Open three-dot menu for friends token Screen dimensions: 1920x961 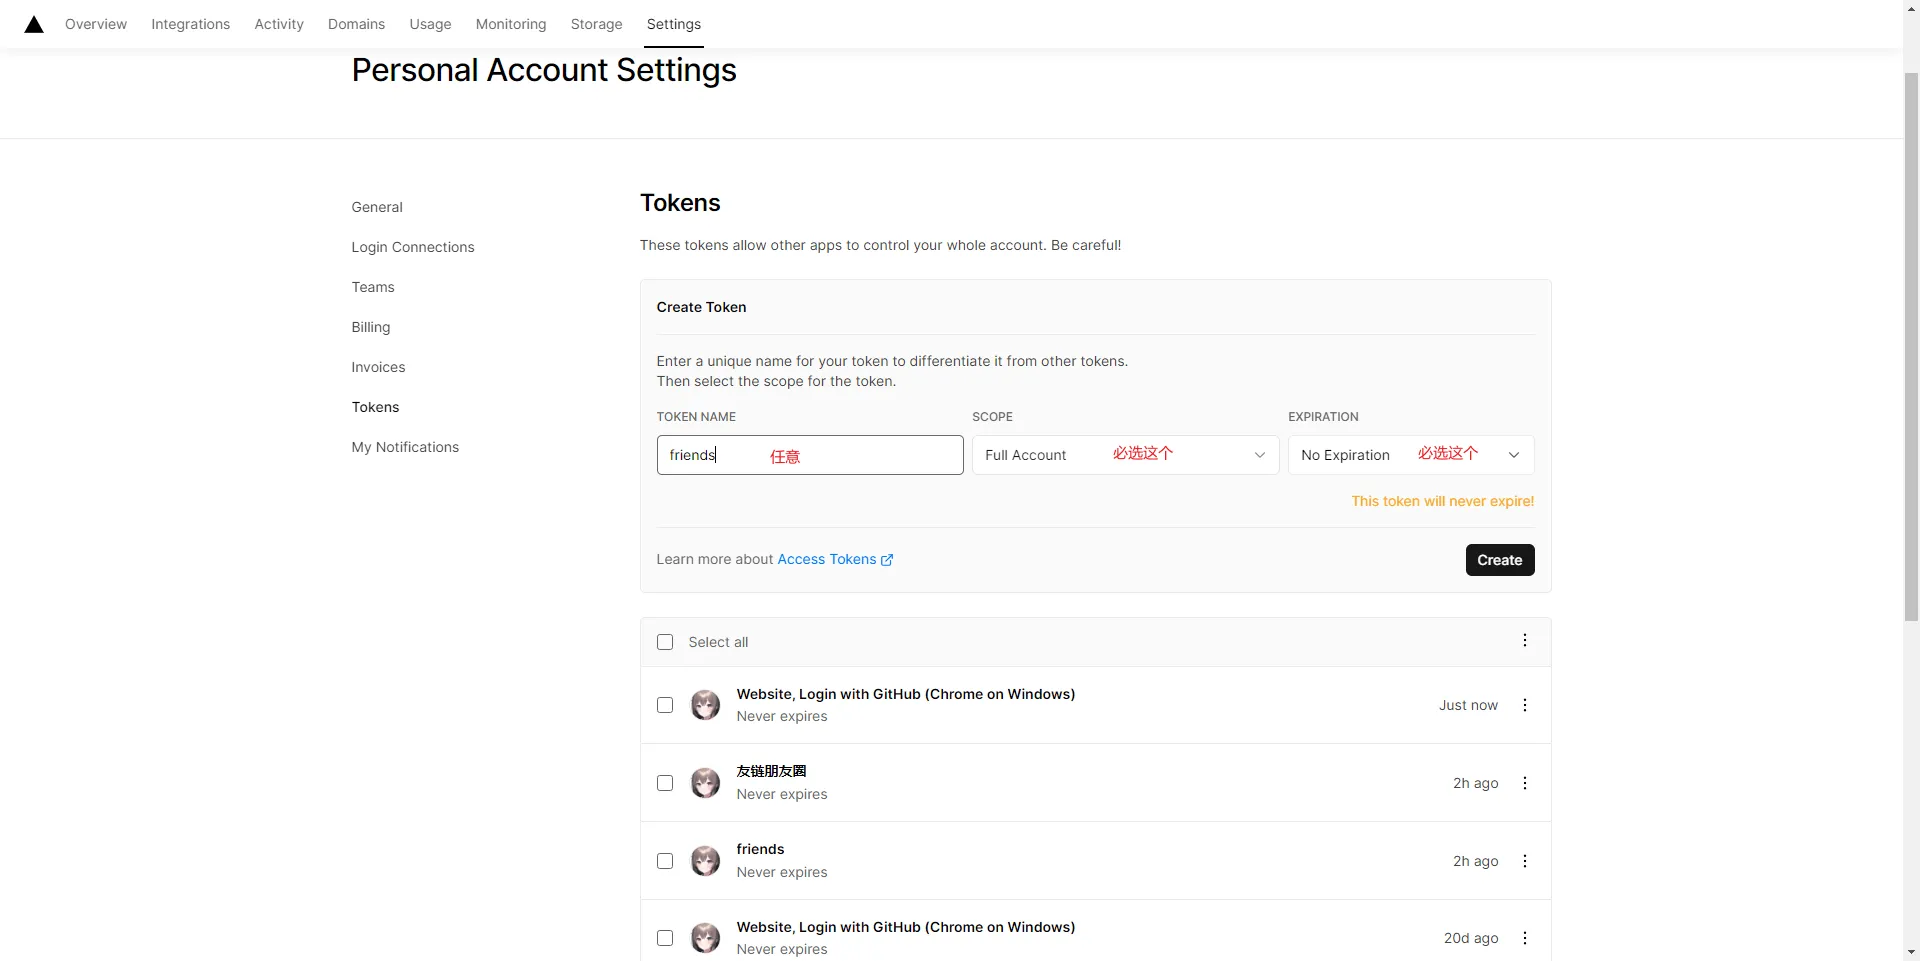click(x=1524, y=861)
